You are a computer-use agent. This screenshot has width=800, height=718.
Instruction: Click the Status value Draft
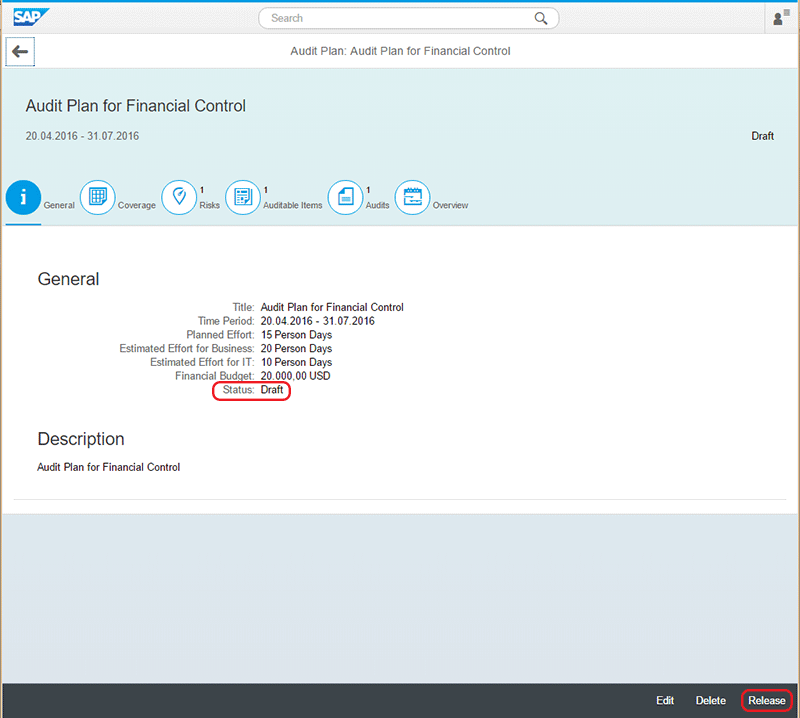[272, 390]
